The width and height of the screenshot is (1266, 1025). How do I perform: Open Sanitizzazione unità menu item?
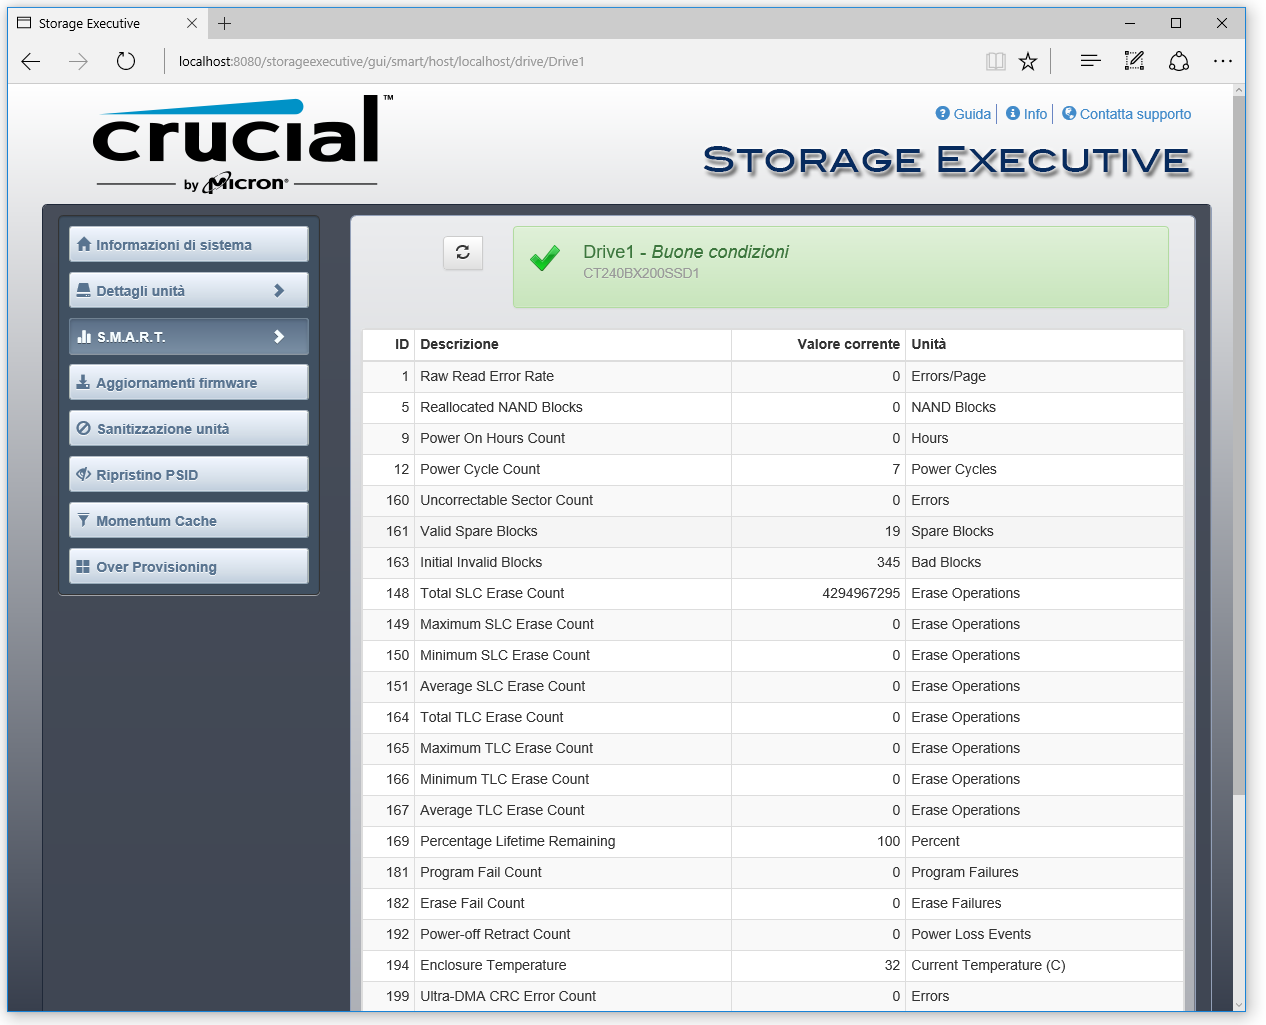[189, 428]
